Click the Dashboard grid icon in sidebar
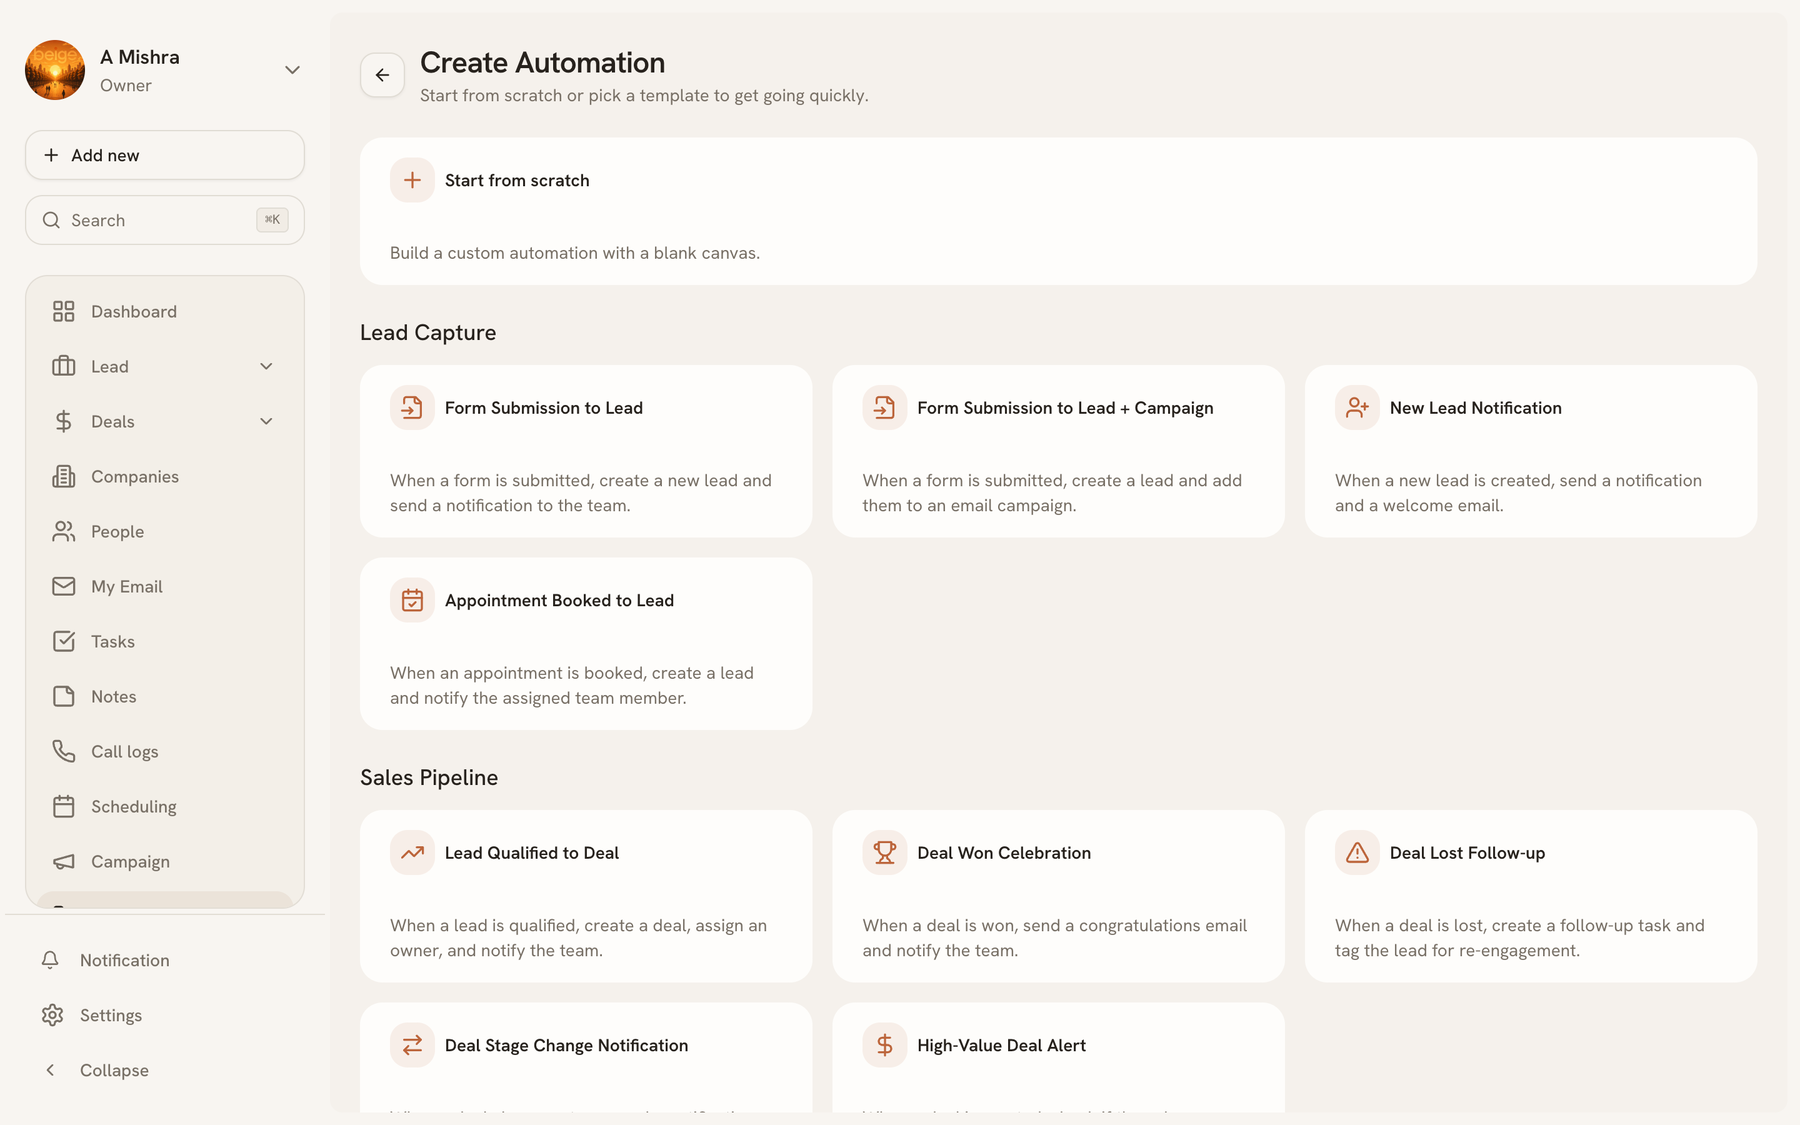 tap(64, 311)
